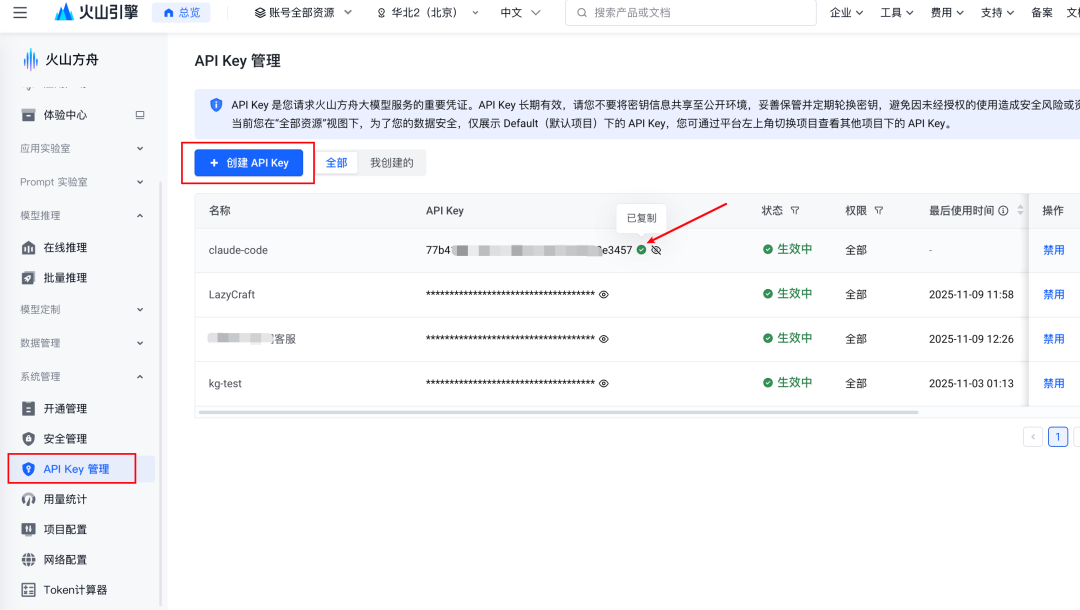The height and width of the screenshot is (610, 1080).
Task: Click the hamburger menu icon top left
Action: coord(22,13)
